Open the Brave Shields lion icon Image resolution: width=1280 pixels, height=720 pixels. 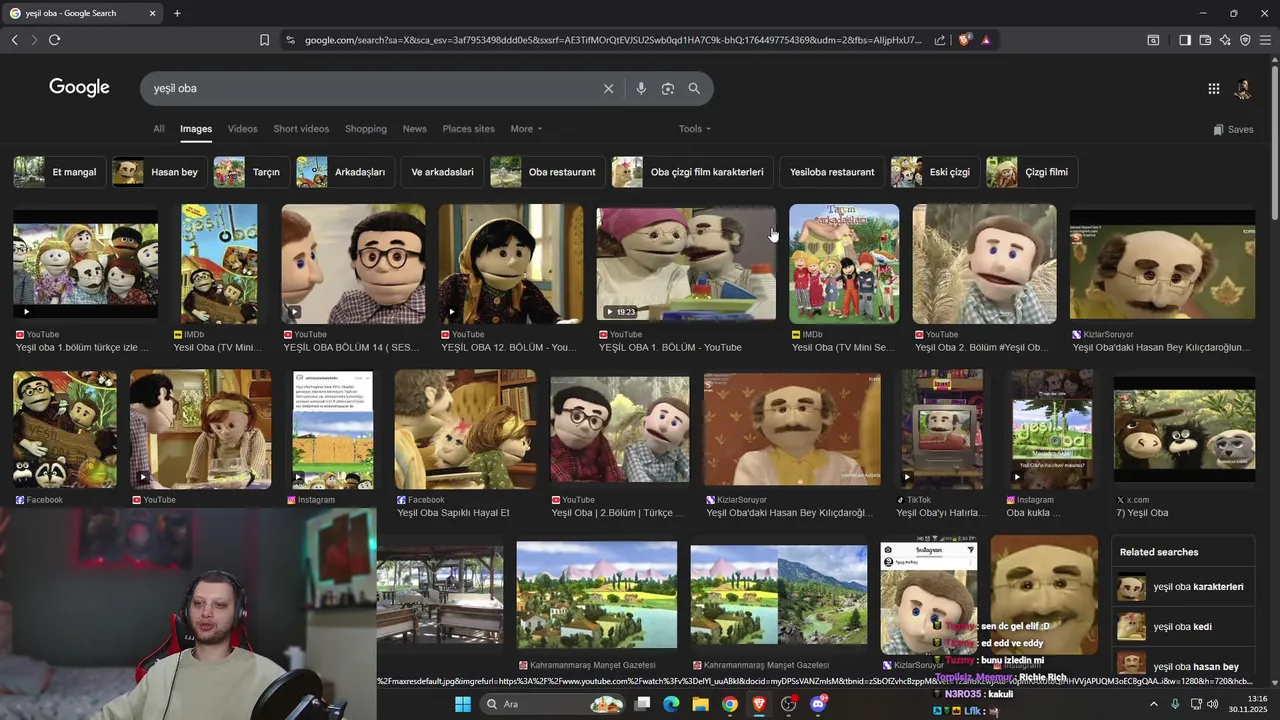point(964,40)
